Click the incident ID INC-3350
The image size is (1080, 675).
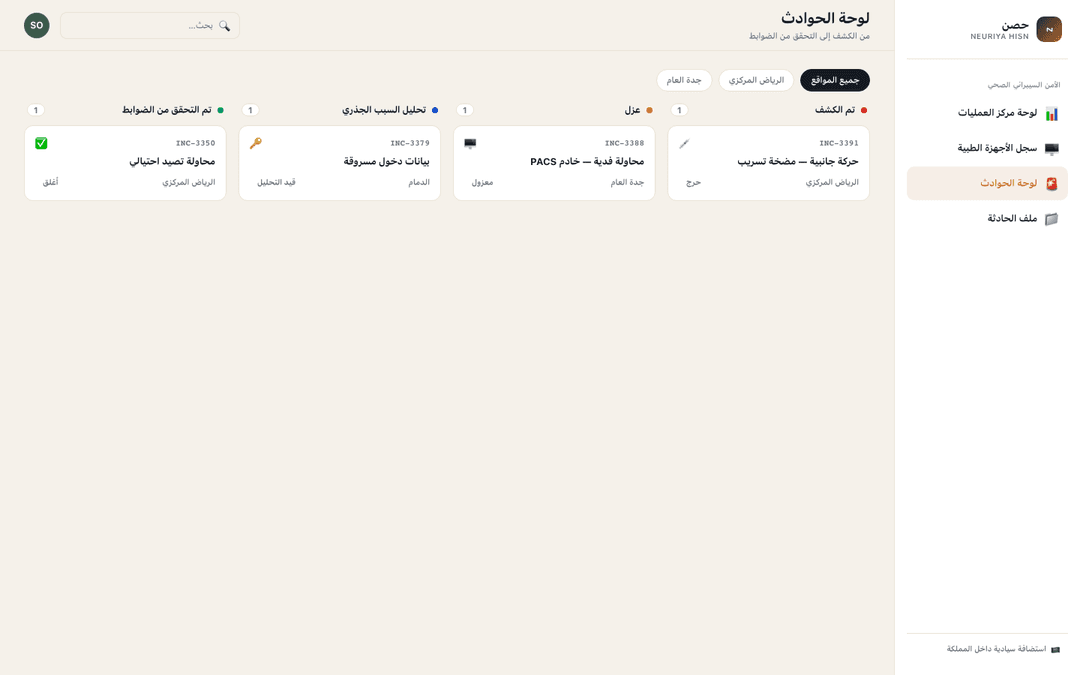[196, 143]
